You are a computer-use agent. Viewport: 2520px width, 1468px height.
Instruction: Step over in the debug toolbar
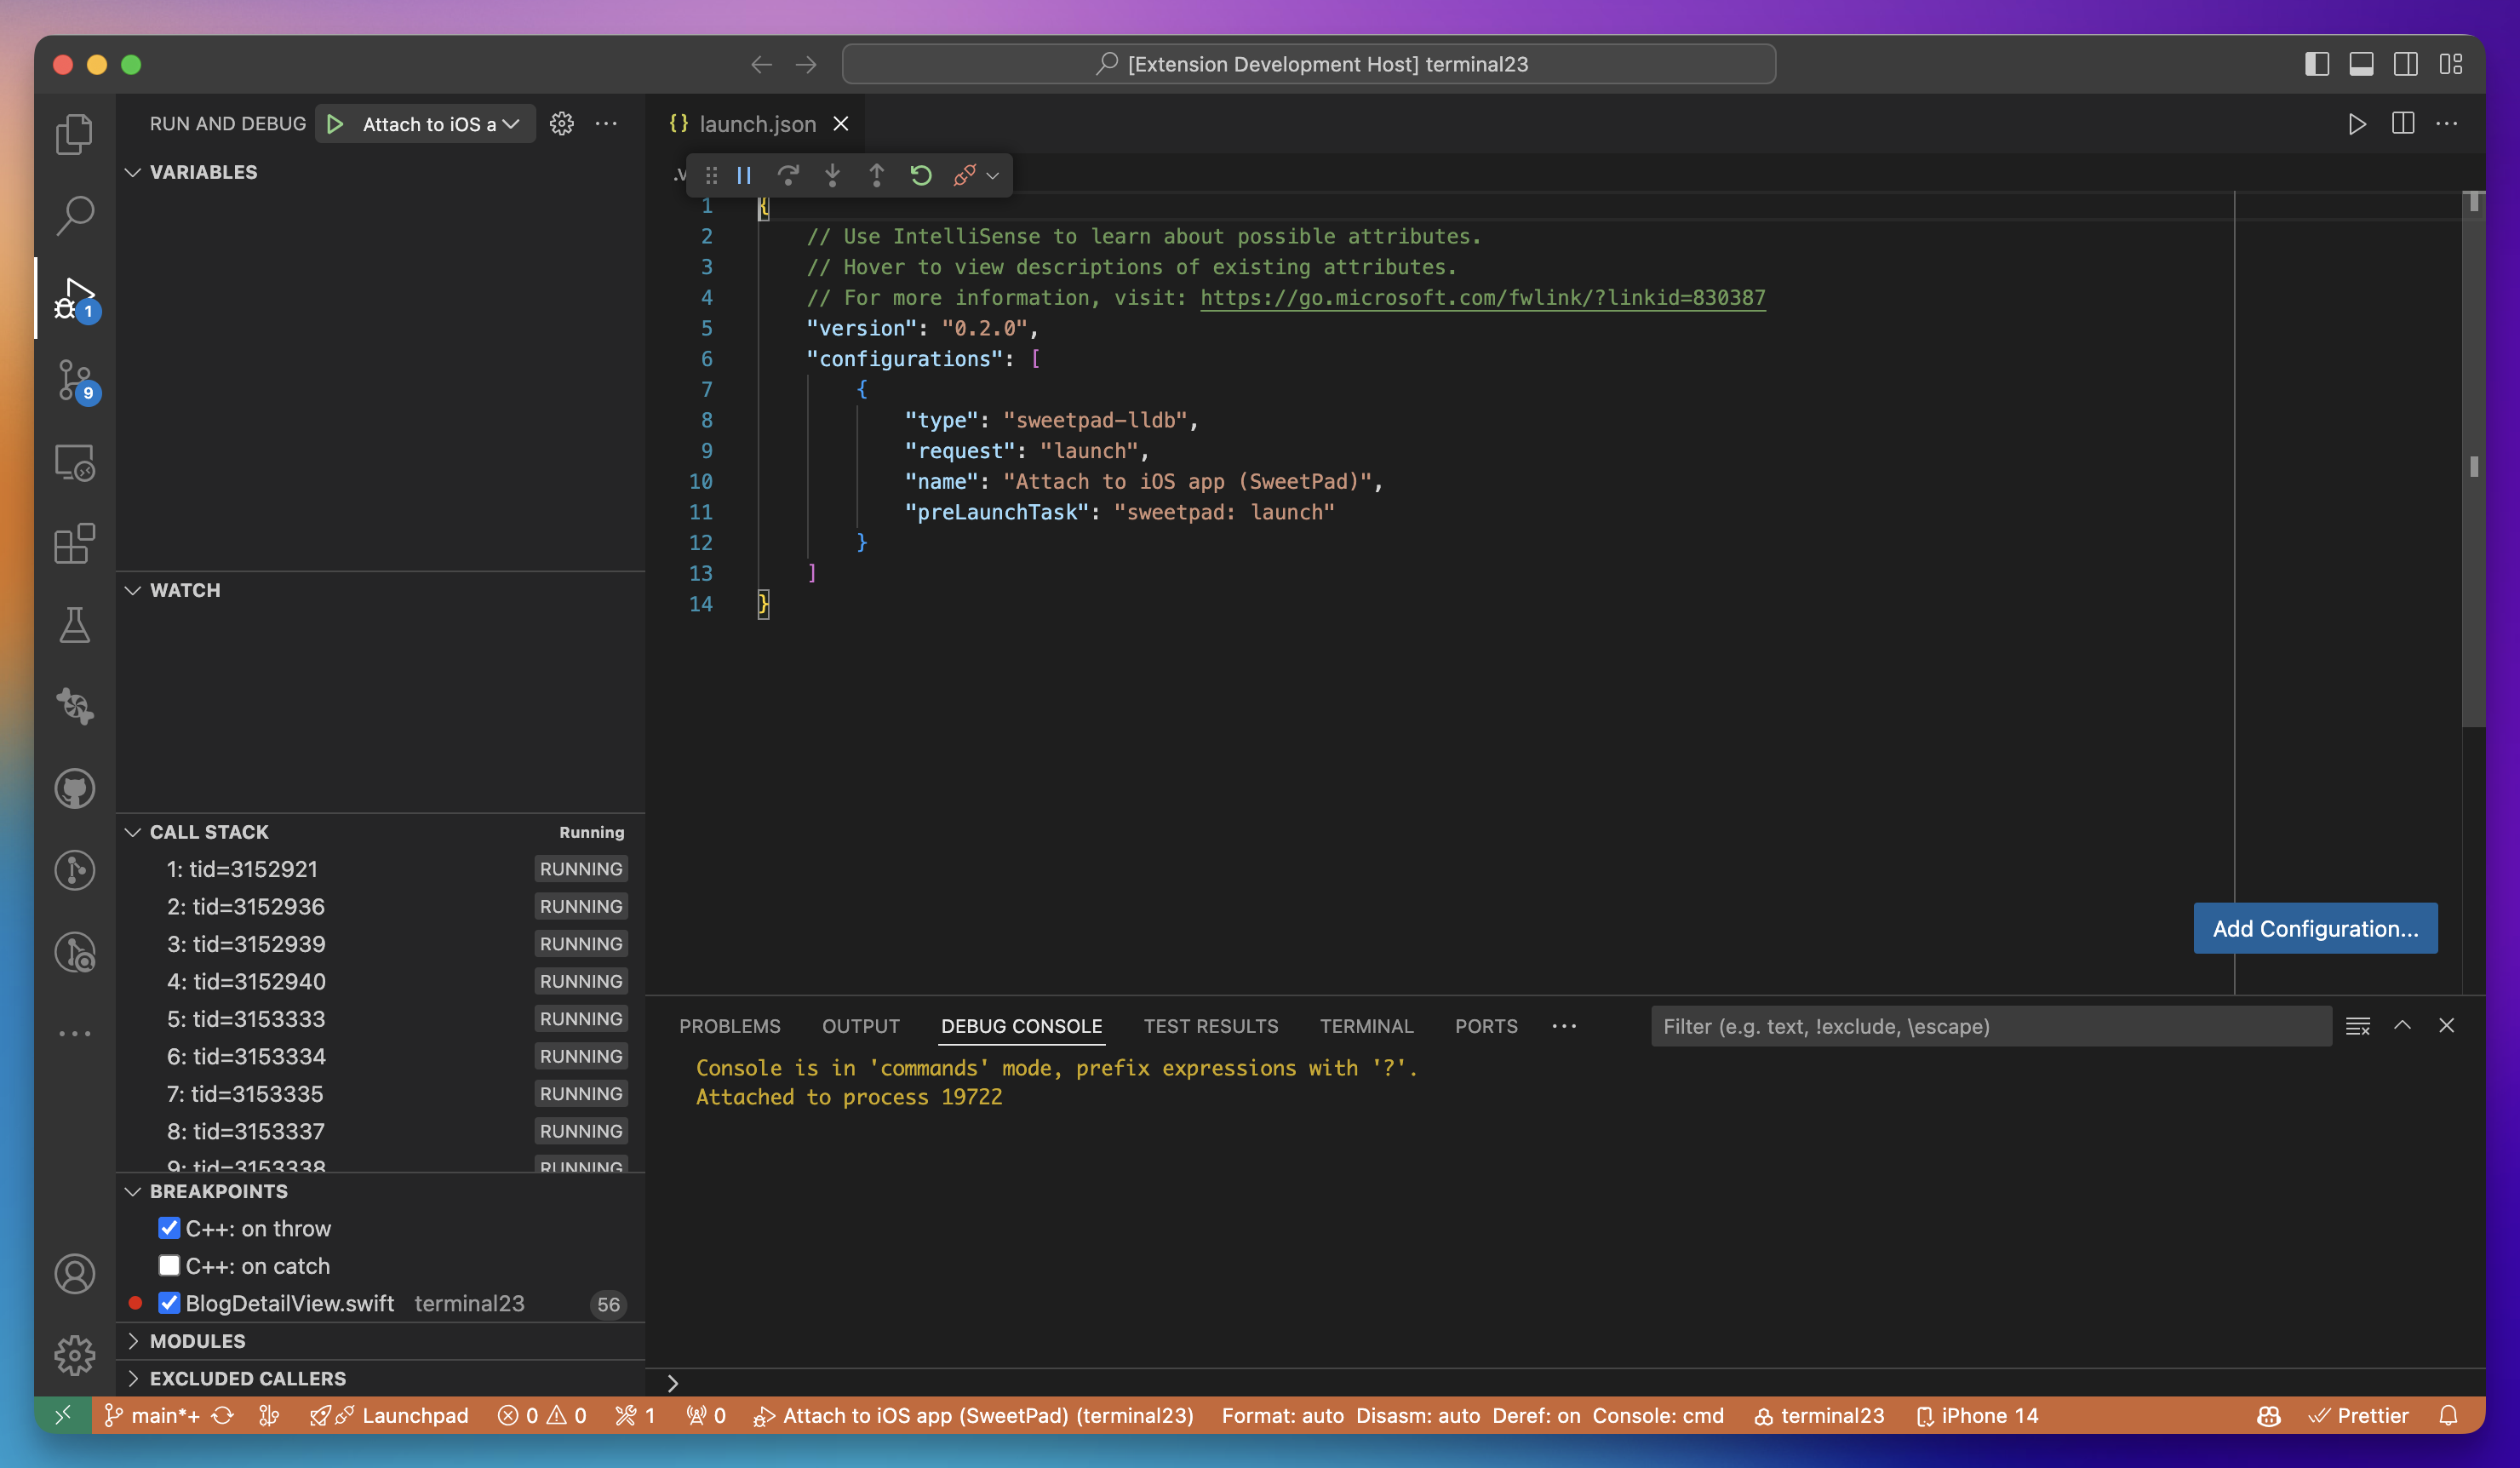click(x=788, y=175)
